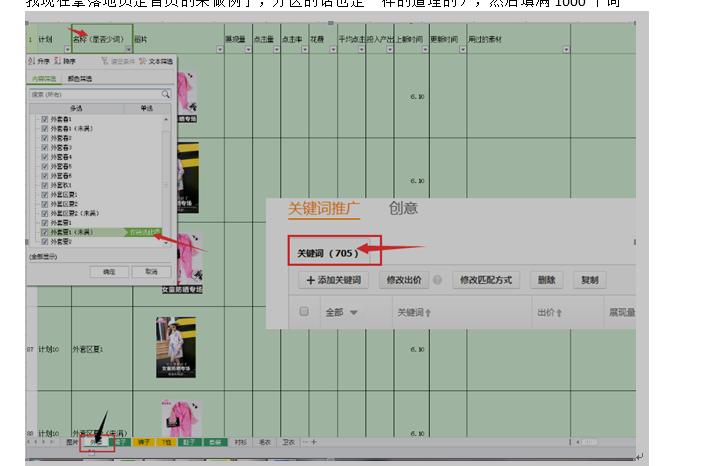Click the 确定 button in filter panel
This screenshot has width=703, height=466.
pos(109,272)
